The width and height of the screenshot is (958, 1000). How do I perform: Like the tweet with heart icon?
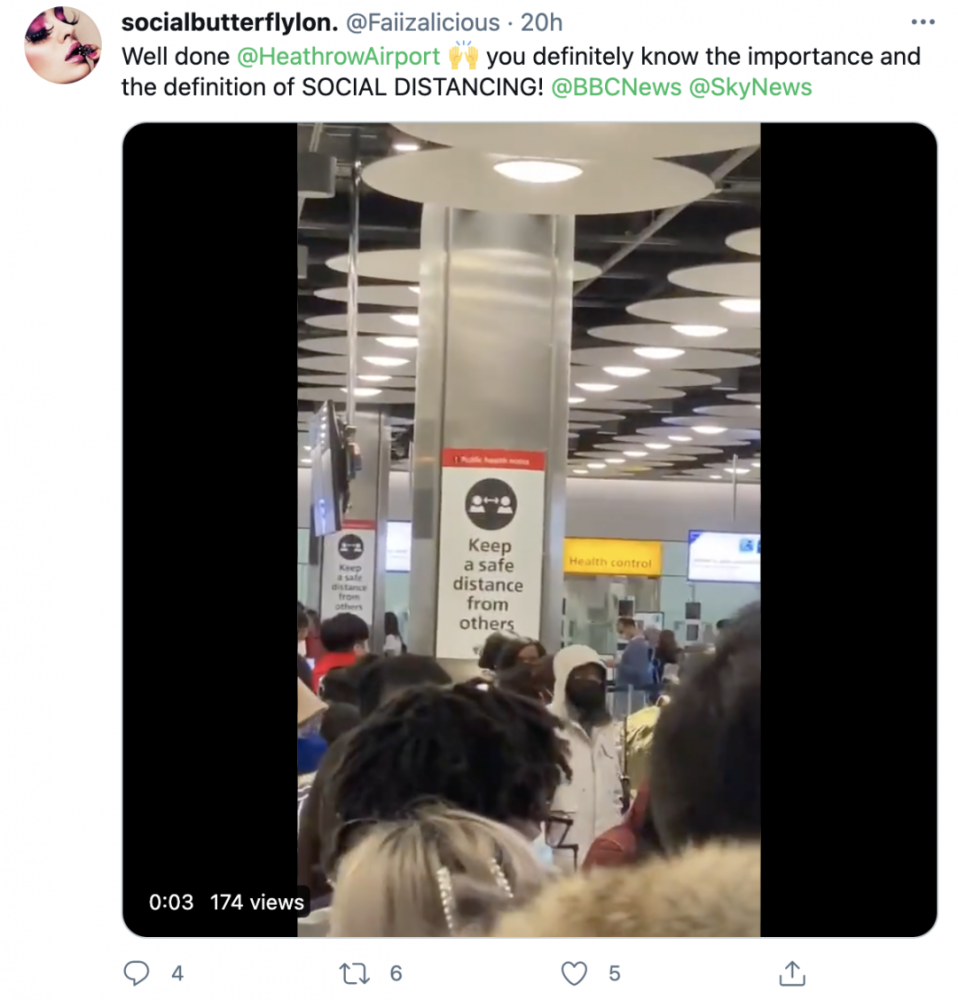coord(573,973)
